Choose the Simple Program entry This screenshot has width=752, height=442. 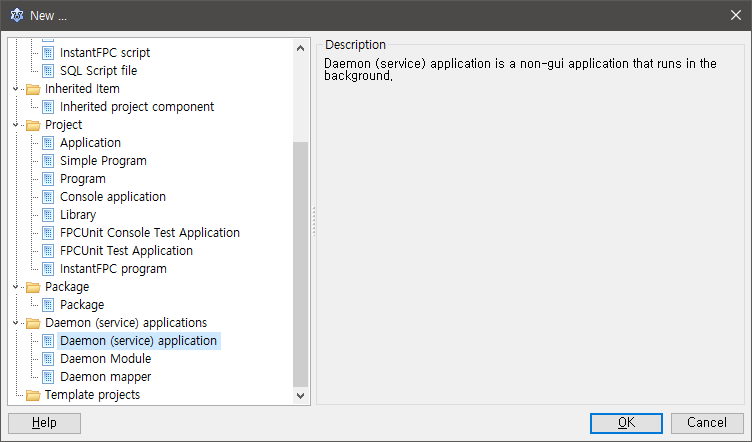pyautogui.click(x=103, y=161)
